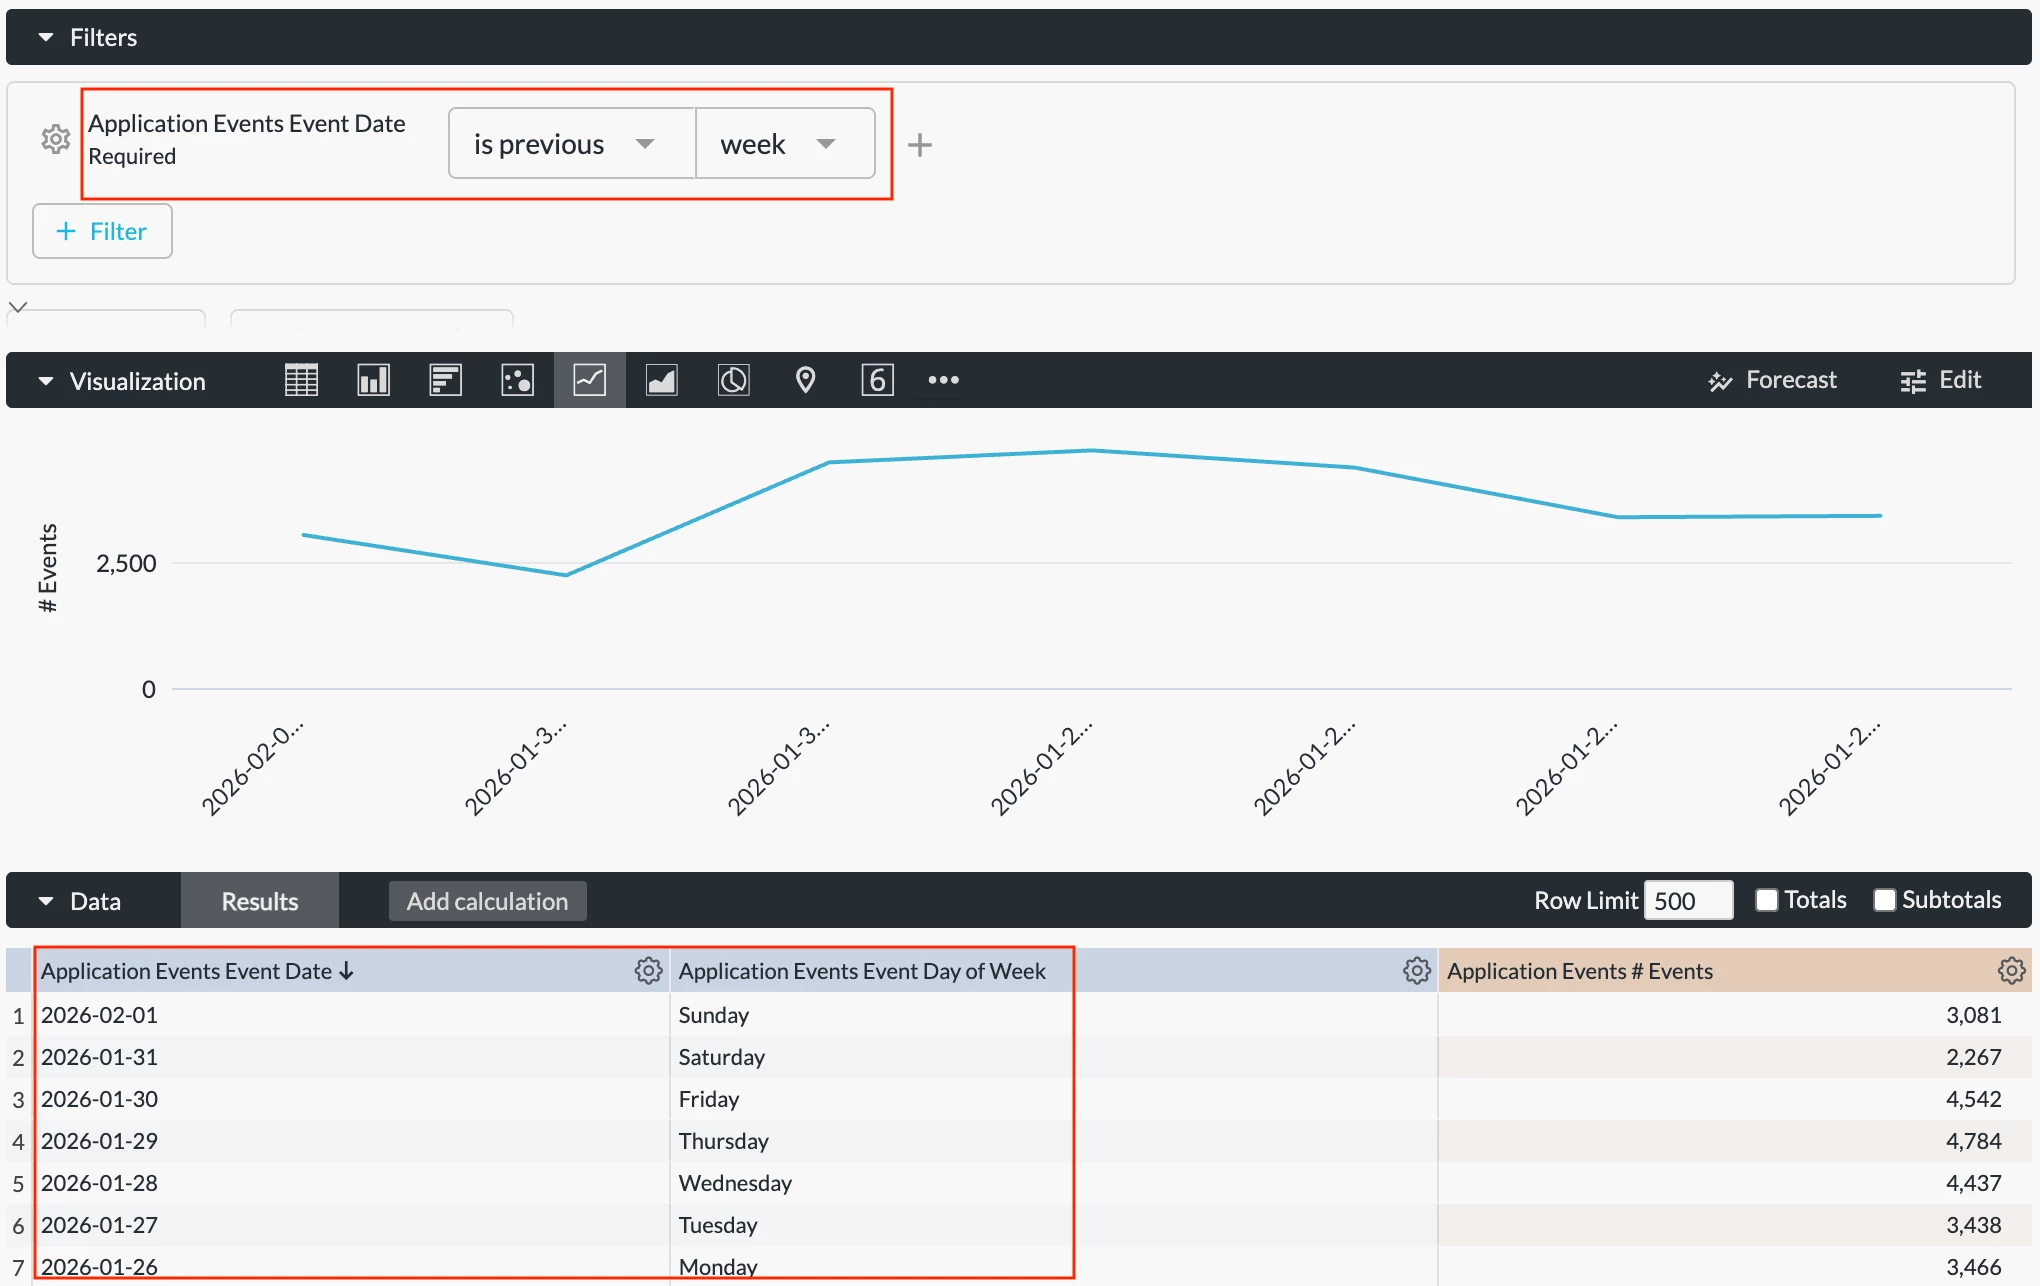Click the Add calculation button
Image resolution: width=2040 pixels, height=1286 pixels.
click(x=487, y=901)
